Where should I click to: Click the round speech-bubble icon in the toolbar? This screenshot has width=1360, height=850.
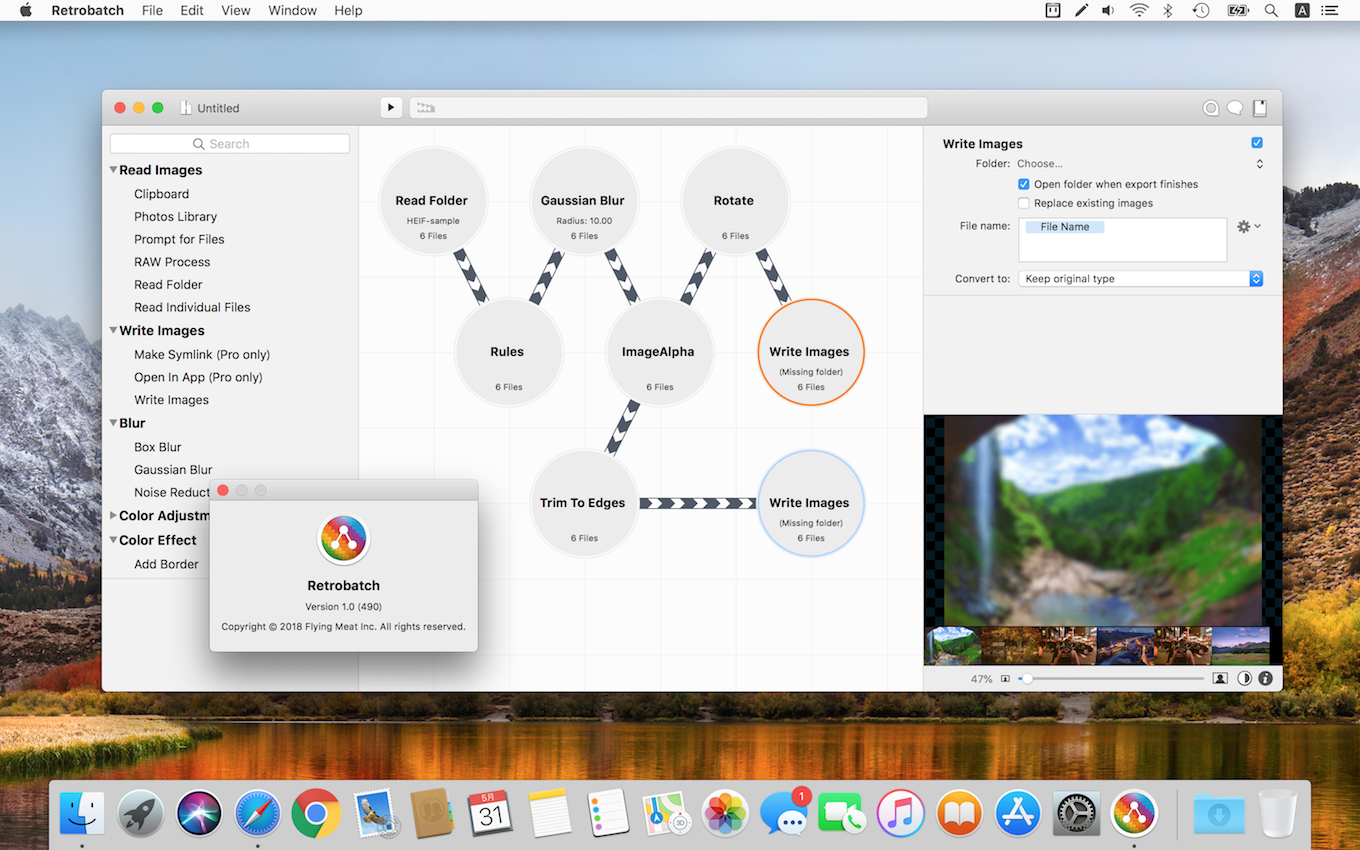(x=1211, y=108)
